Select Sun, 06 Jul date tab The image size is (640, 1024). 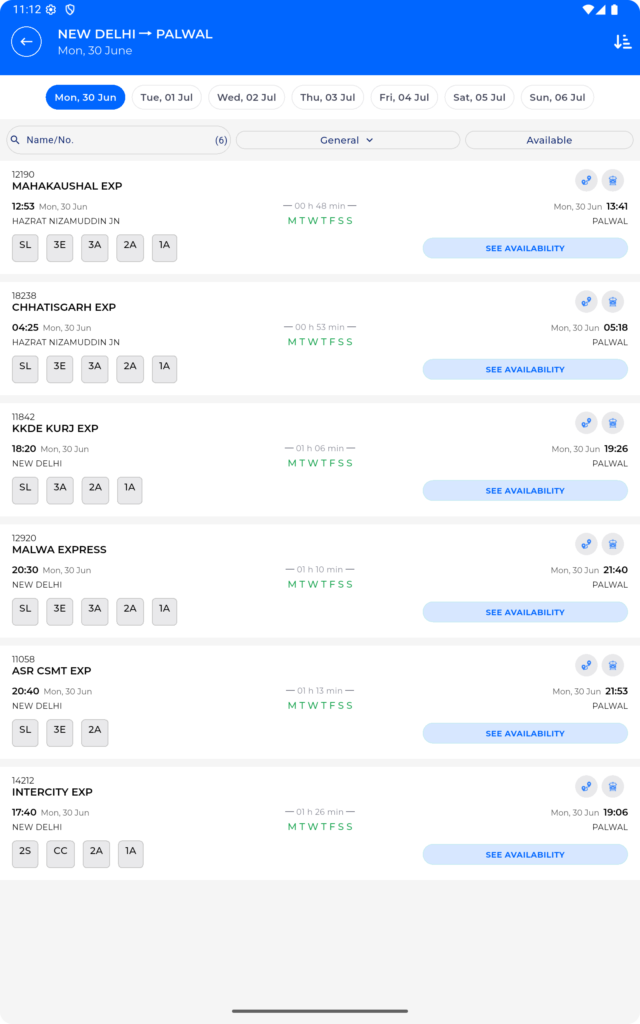click(x=557, y=97)
